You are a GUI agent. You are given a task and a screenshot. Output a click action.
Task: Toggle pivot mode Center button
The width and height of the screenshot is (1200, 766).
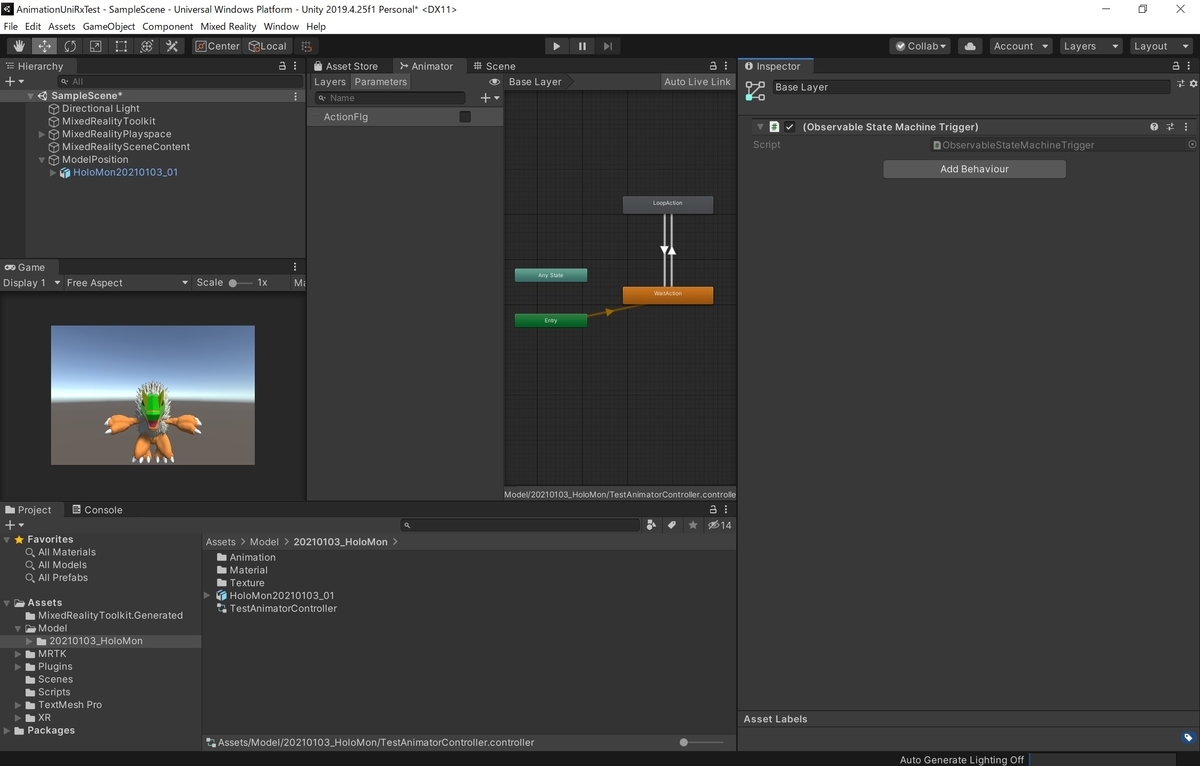[x=217, y=46]
